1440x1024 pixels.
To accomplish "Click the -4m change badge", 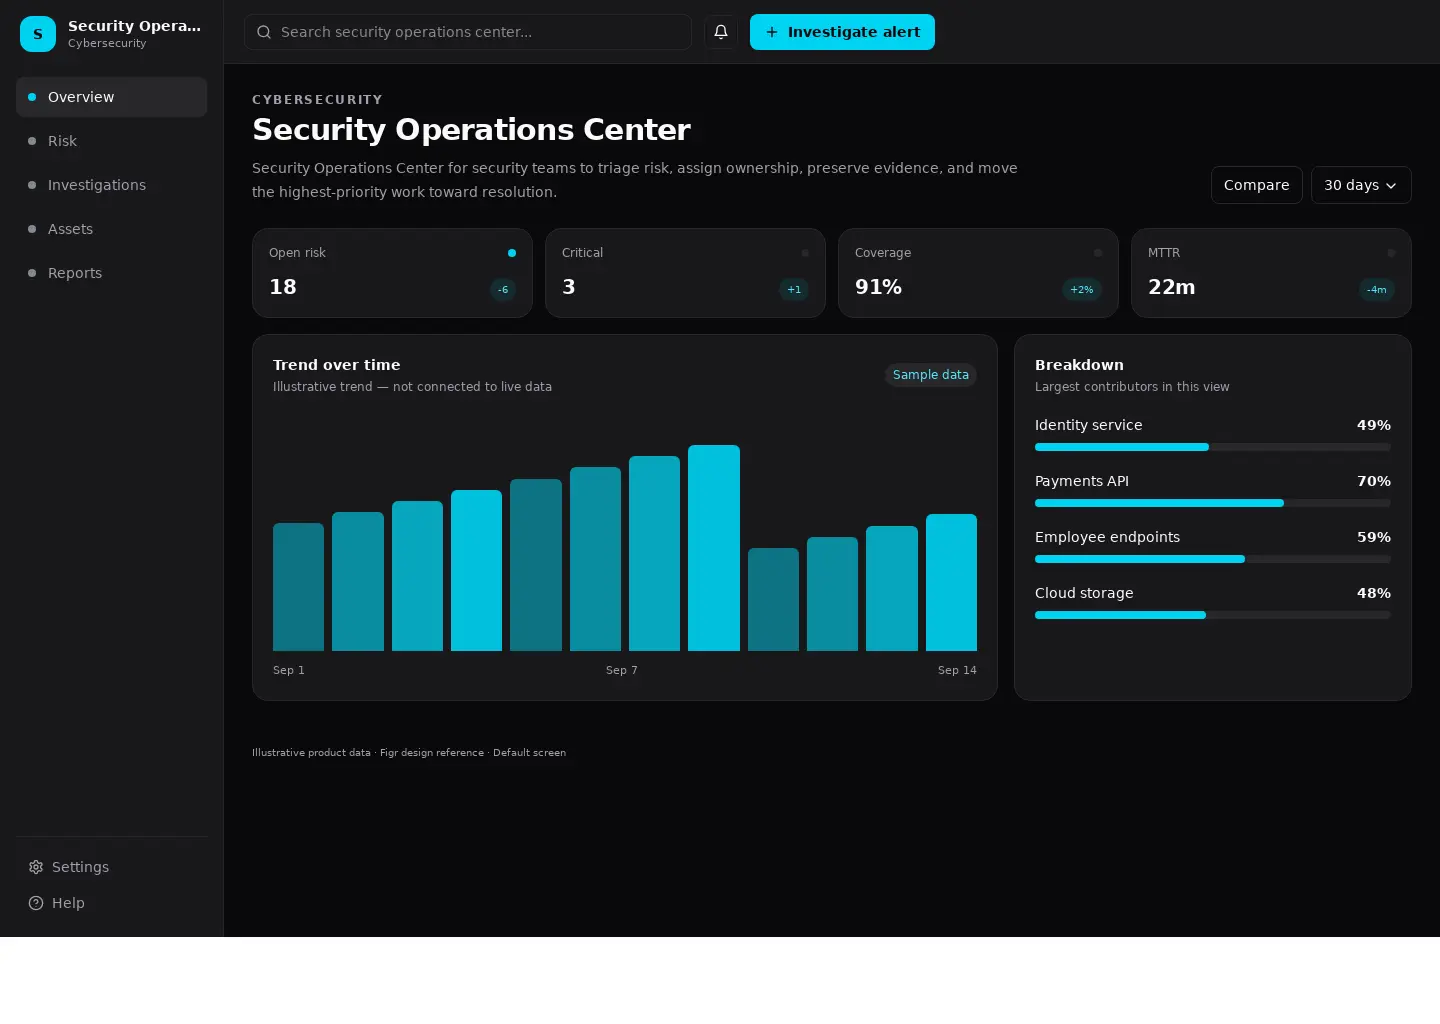I will [1377, 290].
